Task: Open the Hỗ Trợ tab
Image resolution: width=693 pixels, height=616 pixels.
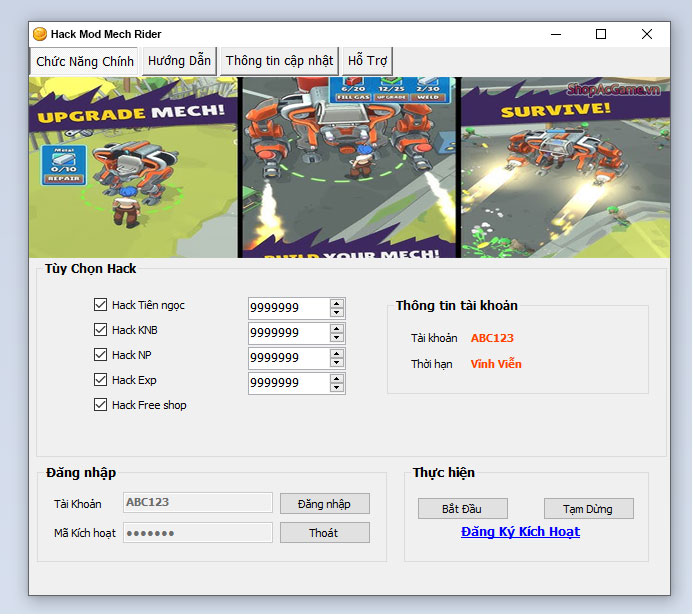Action: tap(367, 61)
